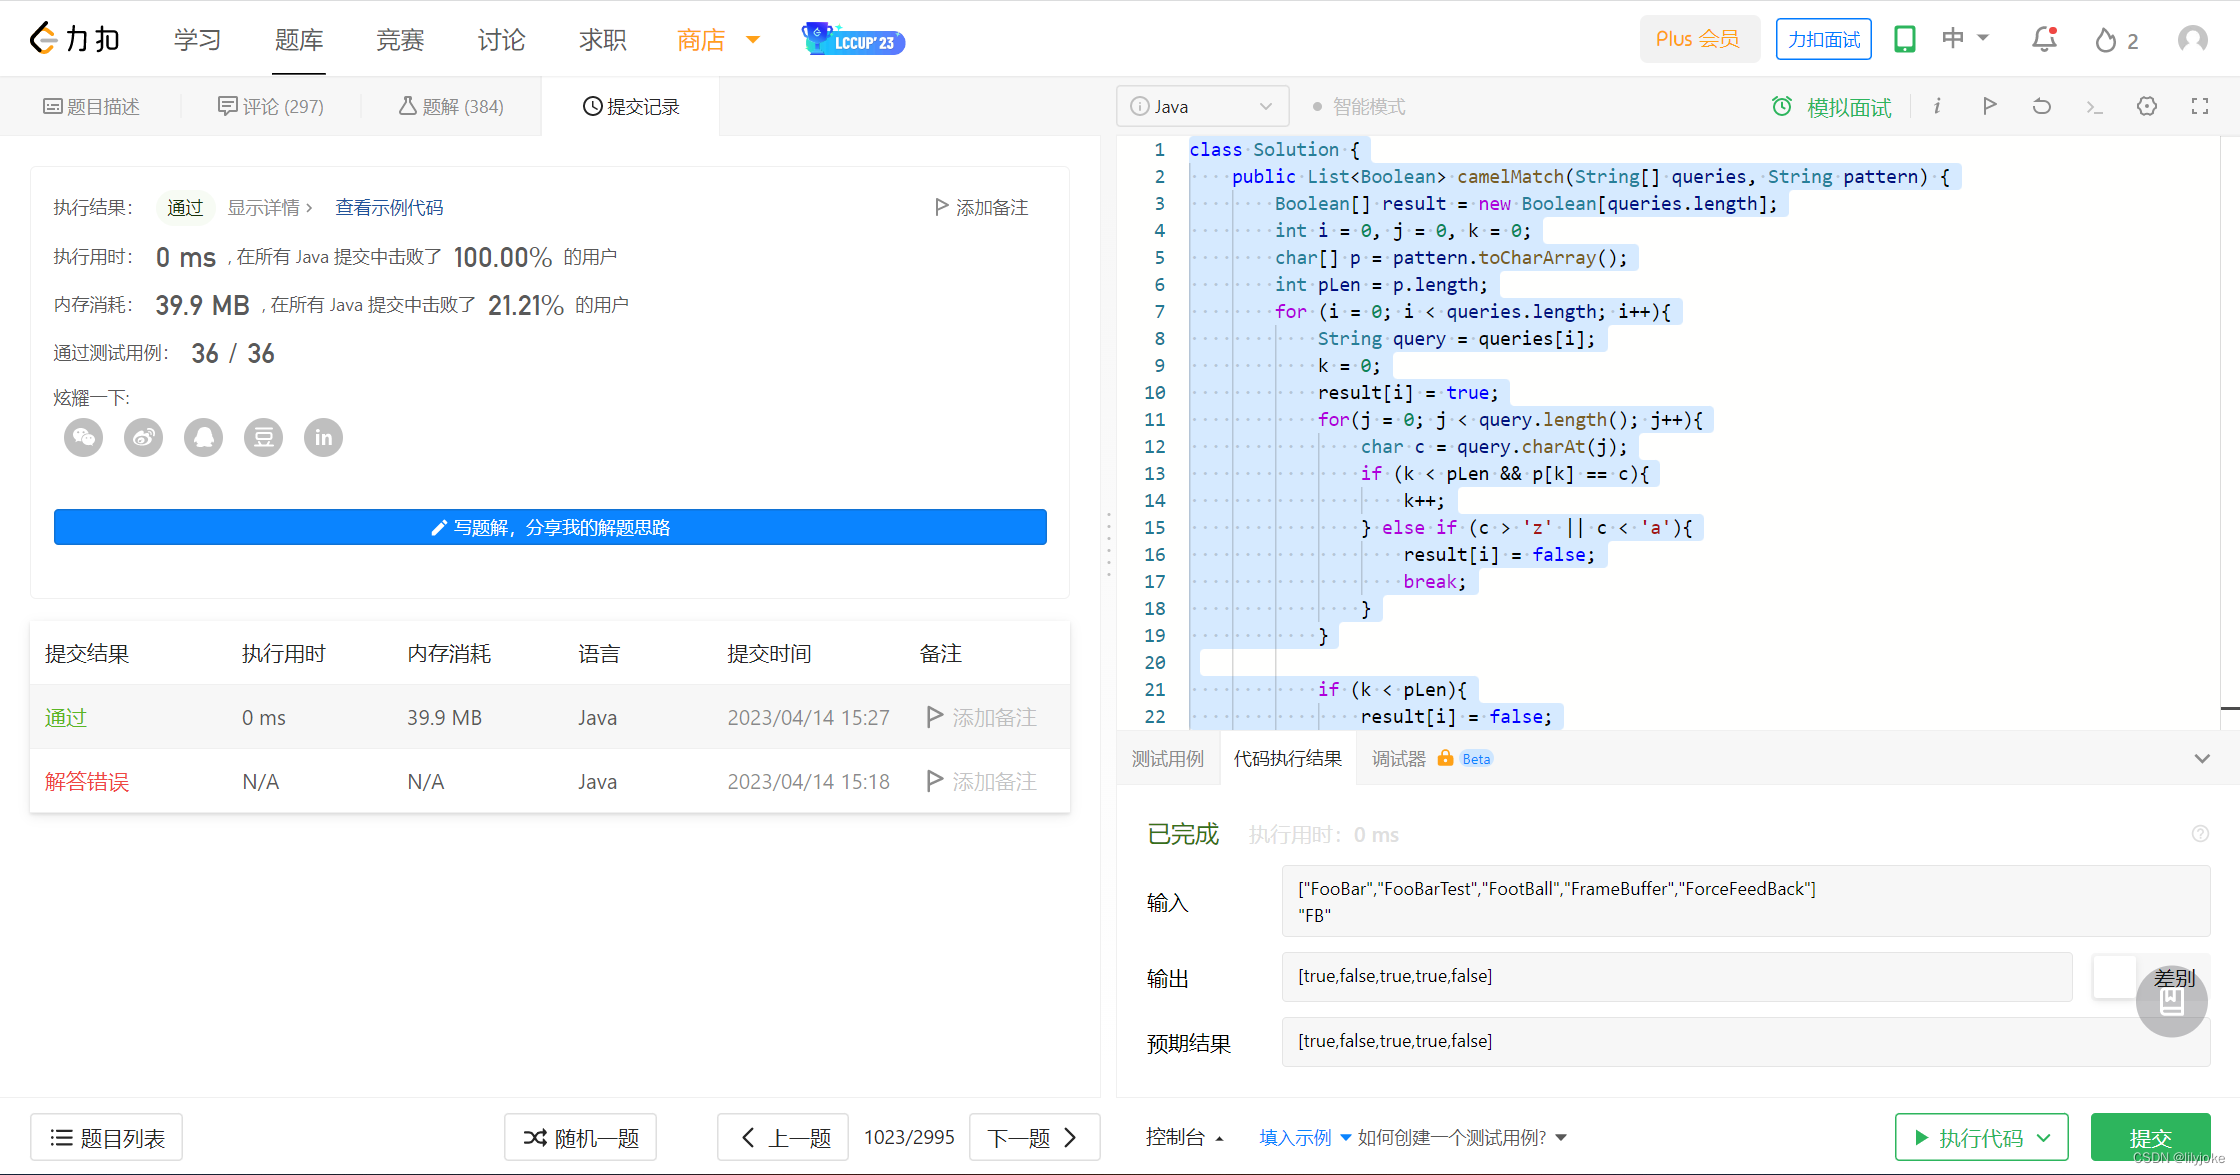This screenshot has height=1175, width=2240.
Task: Open the Java language dropdown
Action: pos(1202,106)
